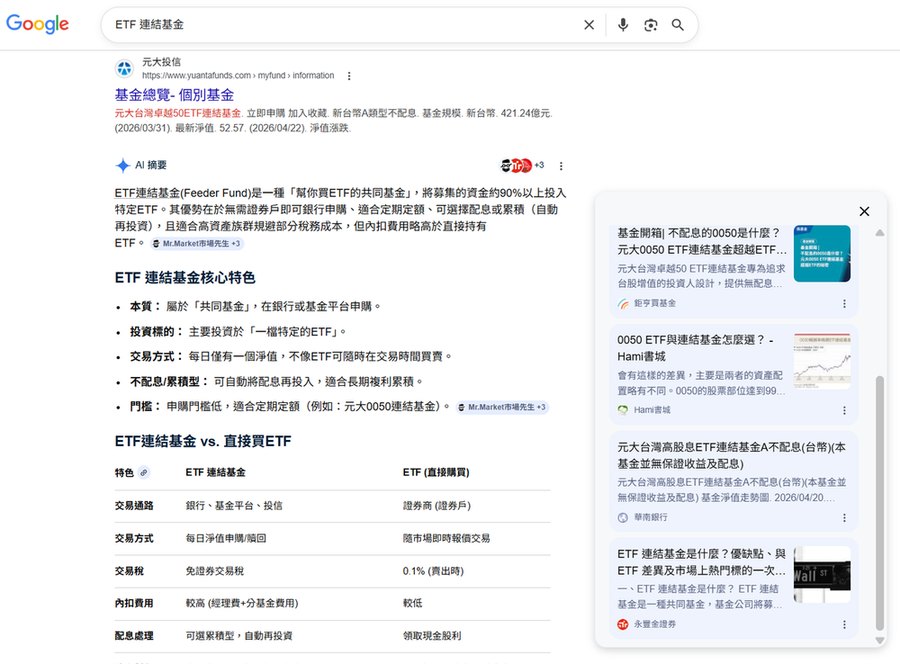This screenshot has width=900, height=664.
Task: Click table cell 證券商 (證券戶)
Action: point(437,506)
